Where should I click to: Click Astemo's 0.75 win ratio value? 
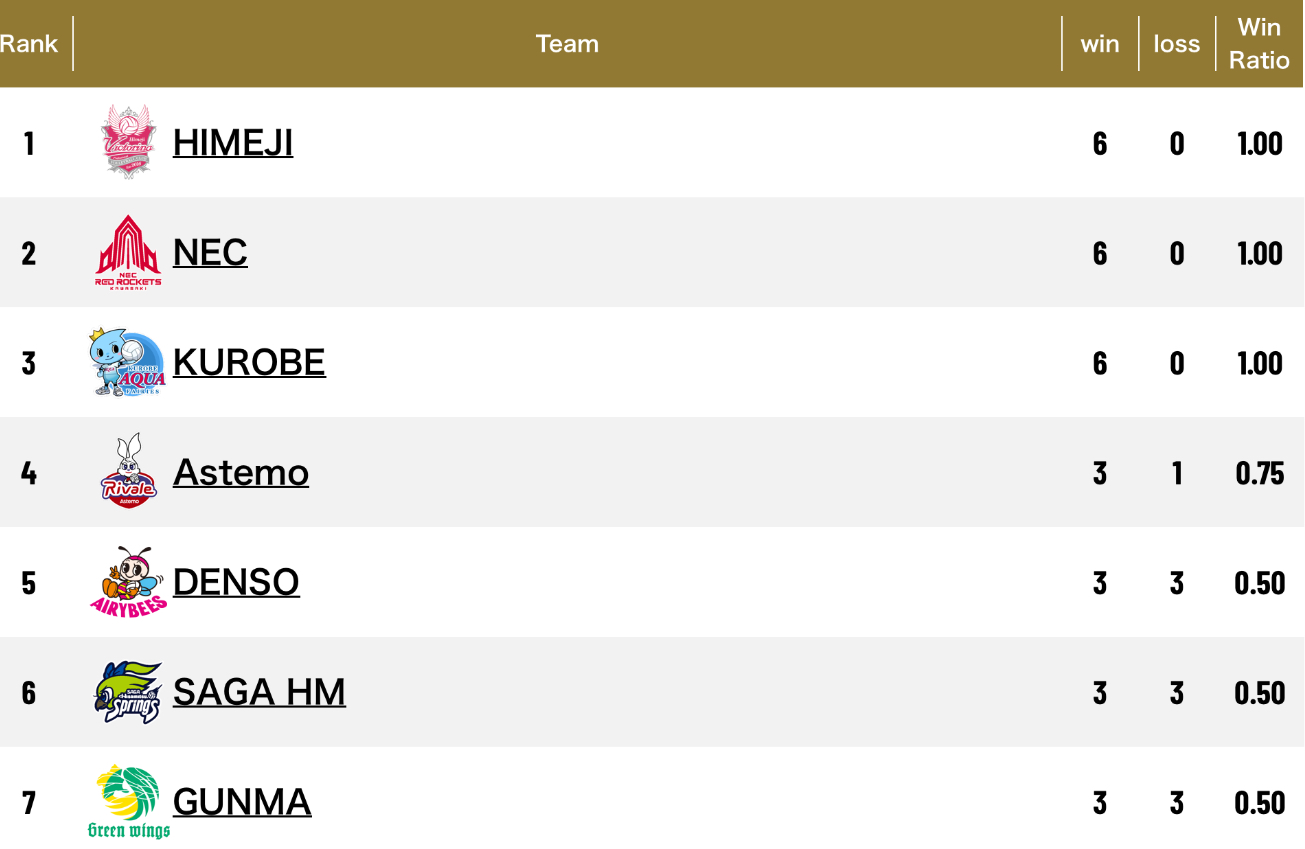pyautogui.click(x=1259, y=472)
